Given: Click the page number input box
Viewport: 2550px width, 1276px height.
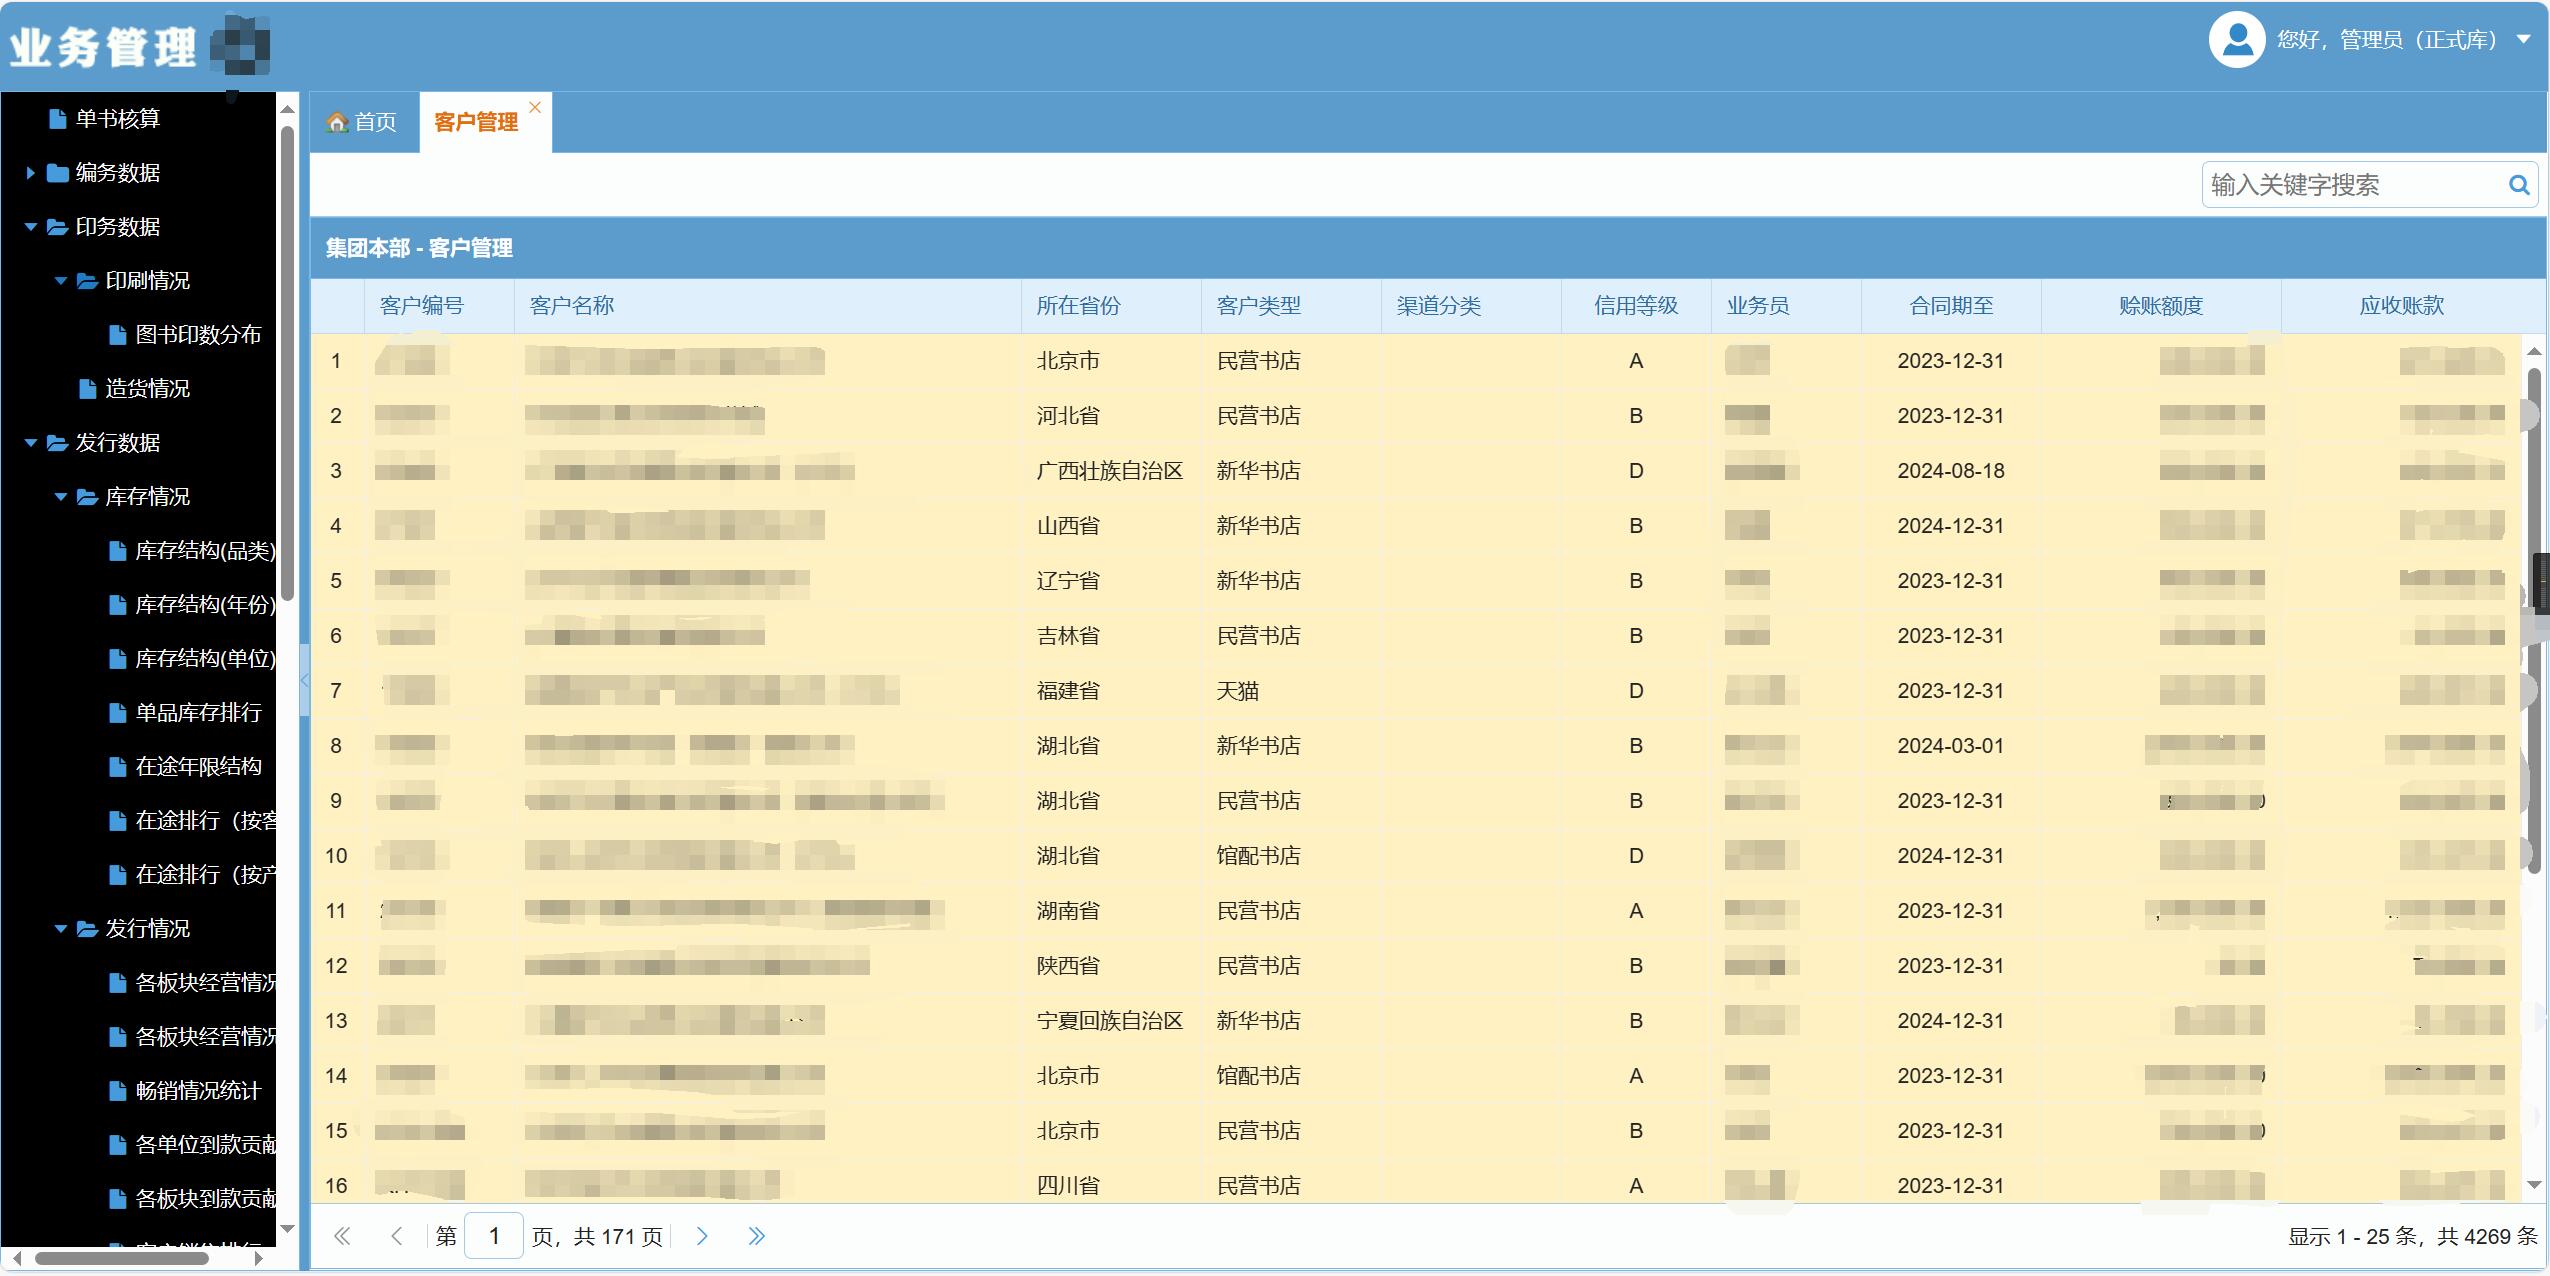Looking at the screenshot, I should pyautogui.click(x=494, y=1236).
